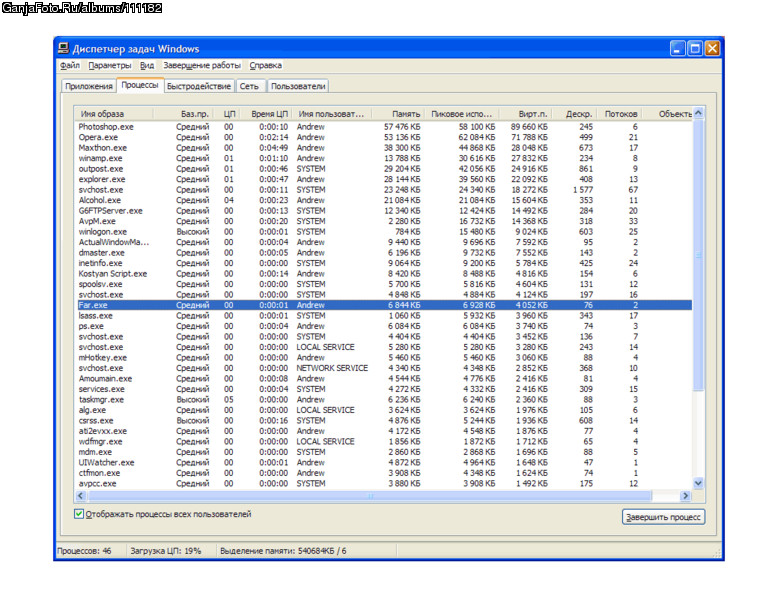Switch to the Пользователи tab

[298, 86]
